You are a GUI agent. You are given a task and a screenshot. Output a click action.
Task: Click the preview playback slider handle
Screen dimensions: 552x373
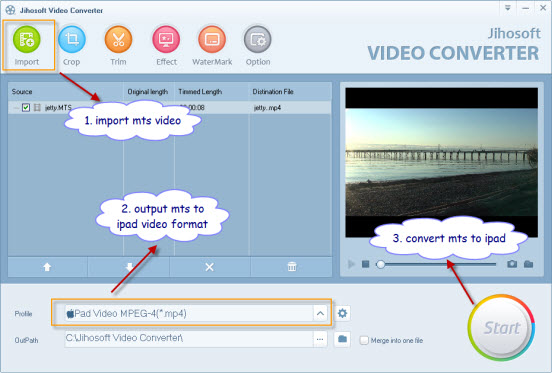click(x=381, y=264)
